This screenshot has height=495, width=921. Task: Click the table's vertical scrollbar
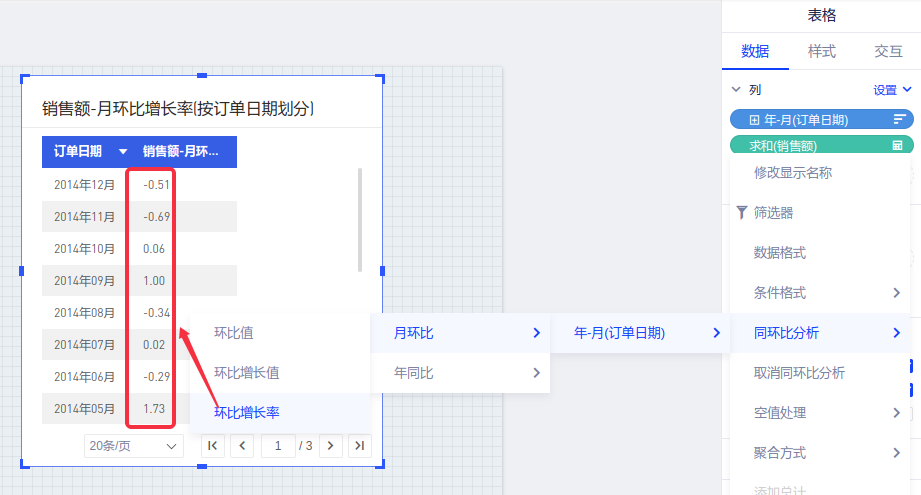(x=360, y=219)
